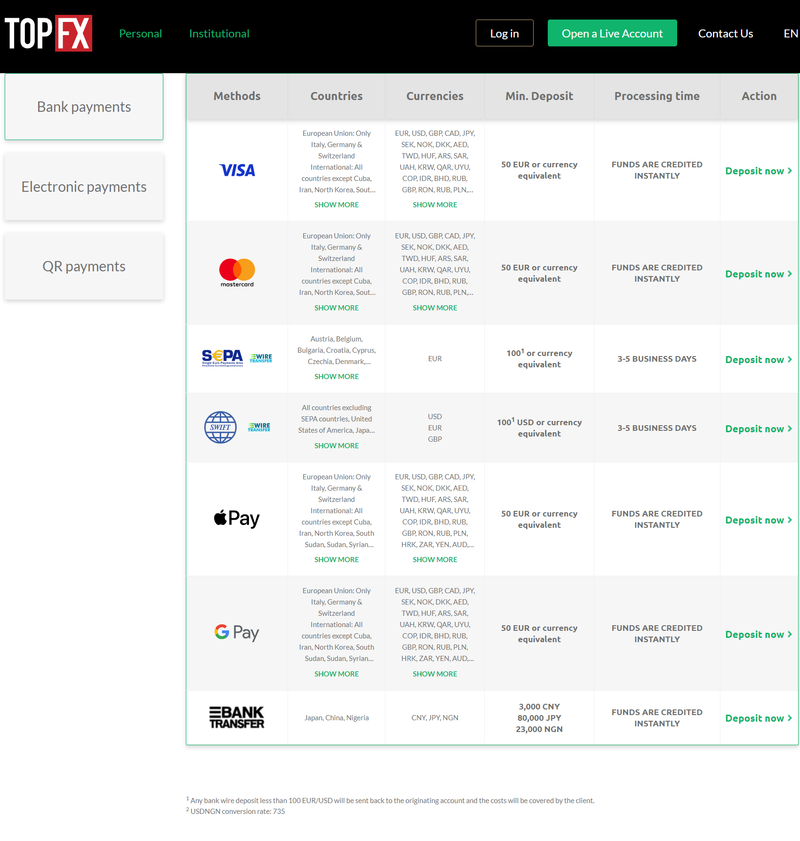Click the SEPA logo
The width and height of the screenshot is (800, 841).
pyautogui.click(x=222, y=358)
